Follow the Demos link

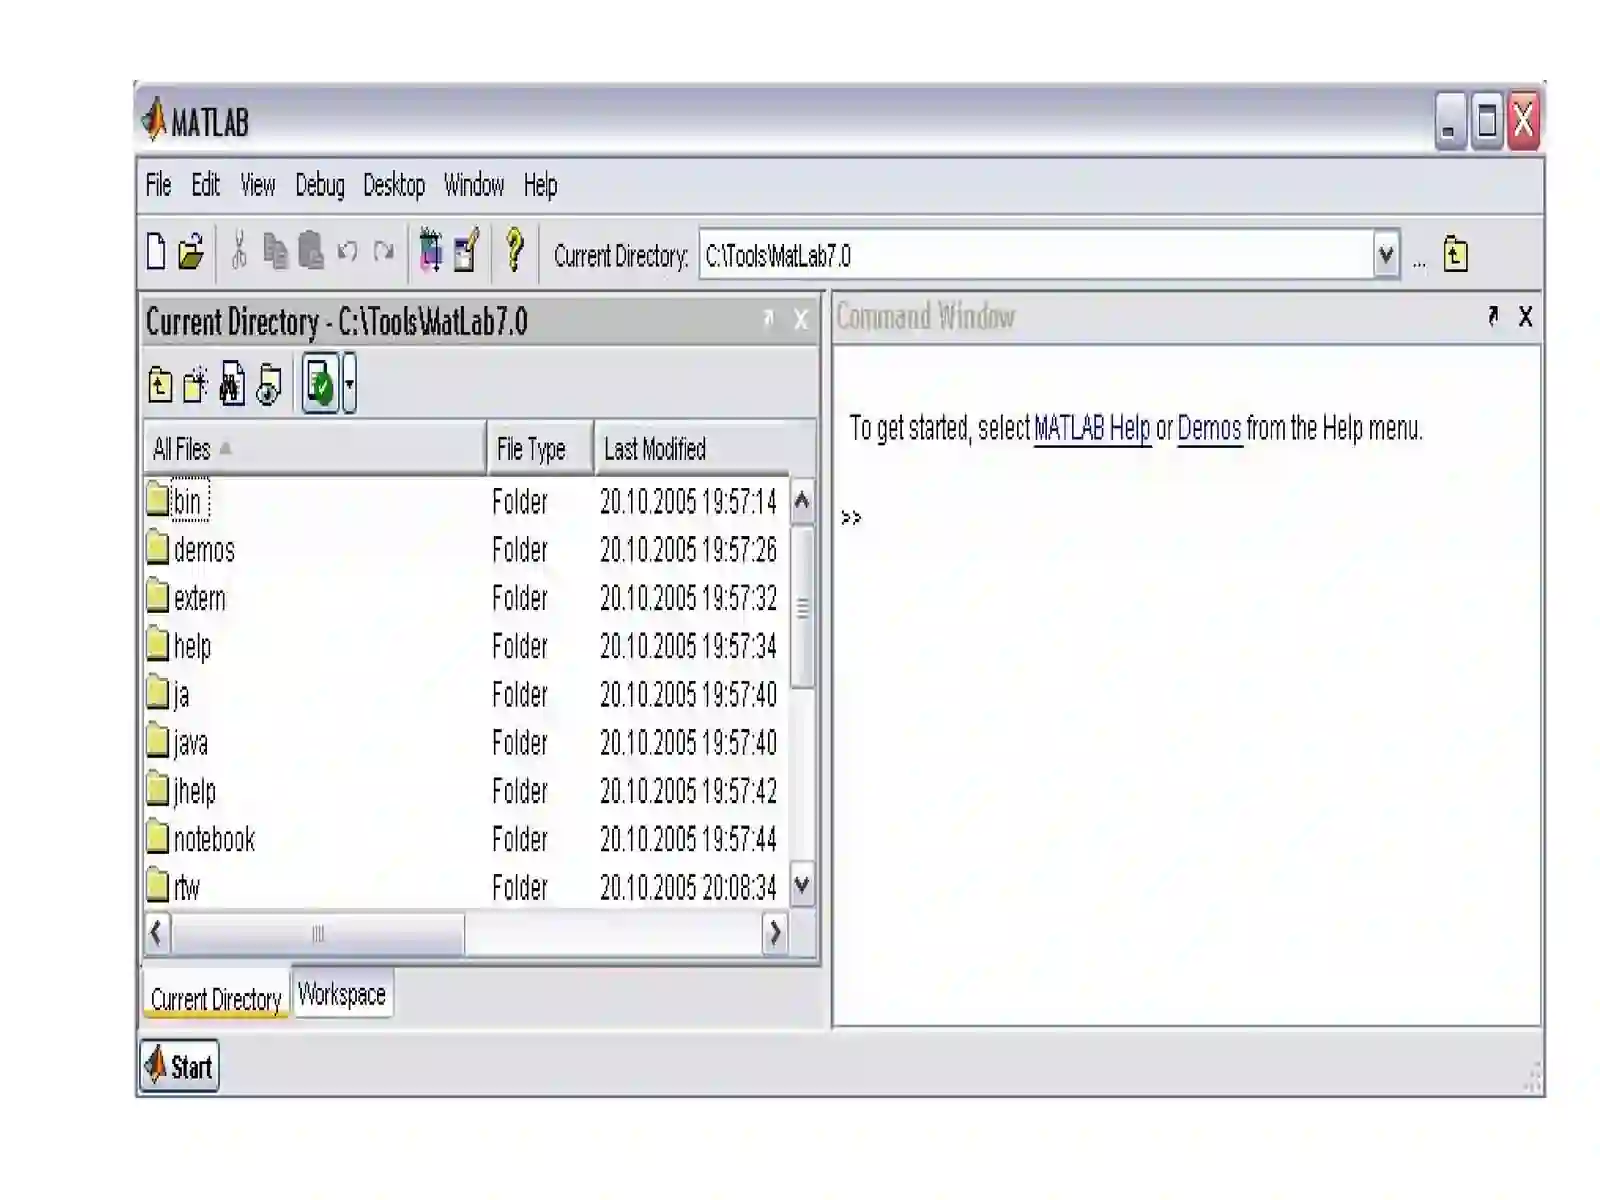[x=1209, y=429]
